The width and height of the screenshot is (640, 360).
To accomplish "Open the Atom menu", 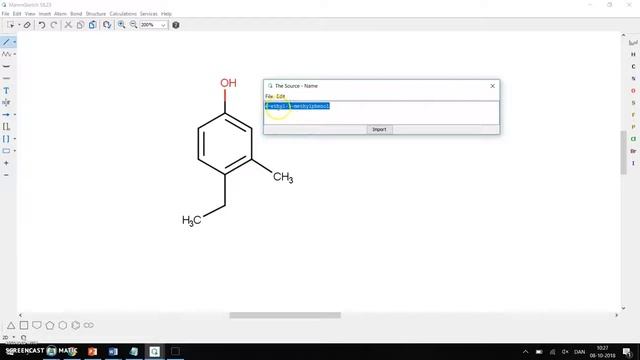I will (60, 14).
